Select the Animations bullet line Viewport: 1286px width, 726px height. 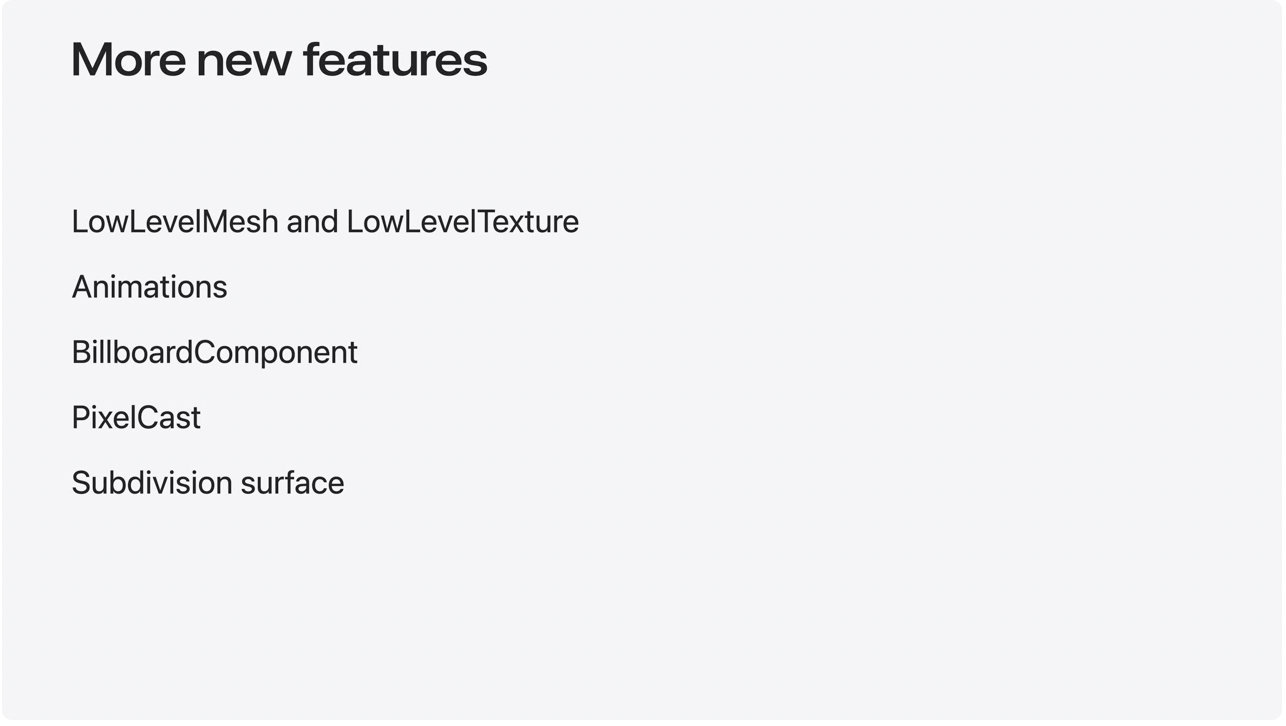pos(149,287)
